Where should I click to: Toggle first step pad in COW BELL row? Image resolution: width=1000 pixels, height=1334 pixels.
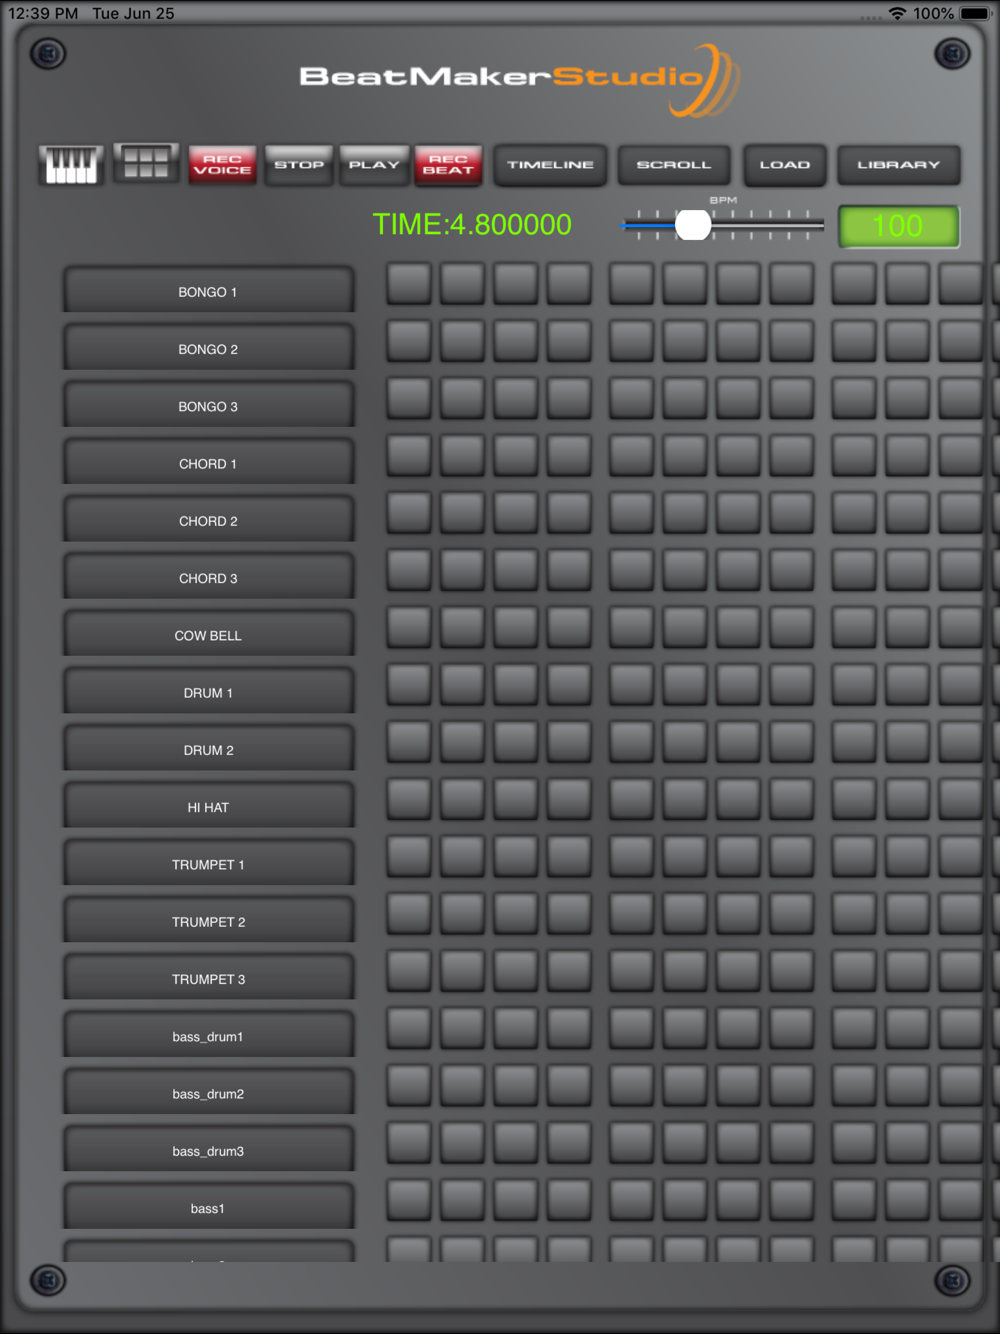(409, 627)
